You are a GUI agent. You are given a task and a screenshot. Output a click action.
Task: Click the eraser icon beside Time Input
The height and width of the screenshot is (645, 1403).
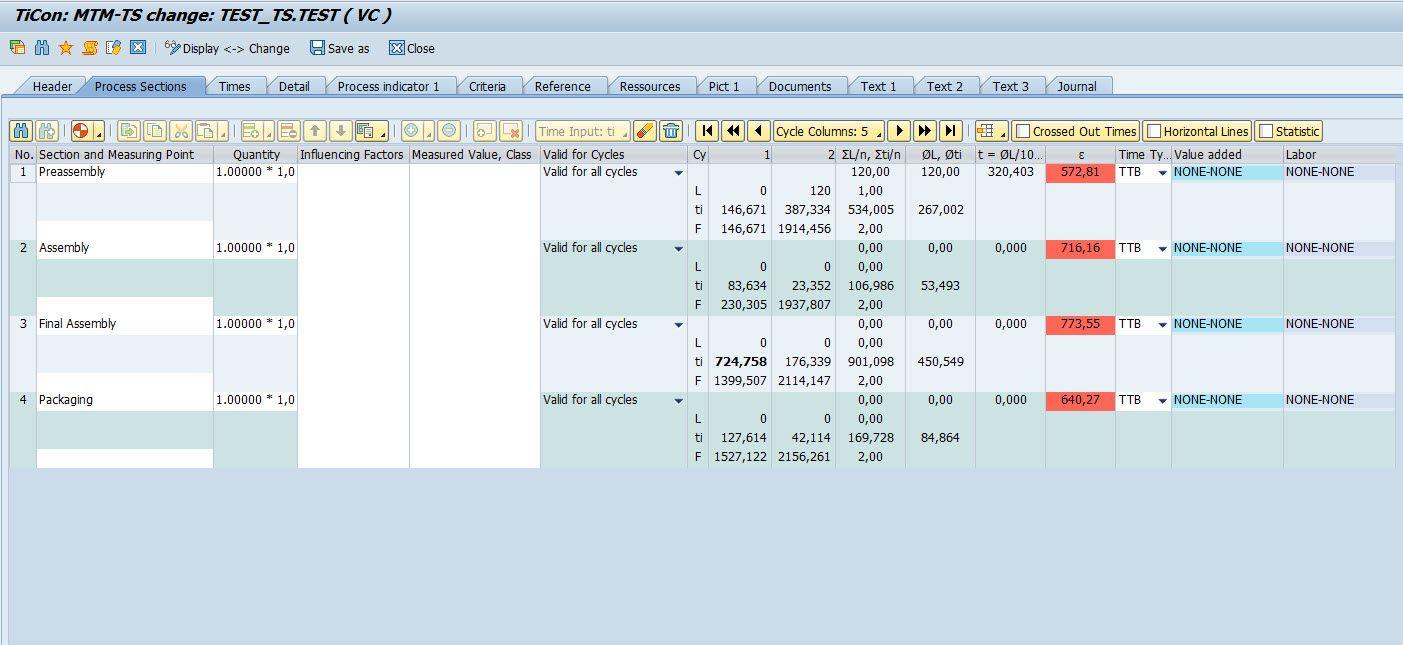point(645,131)
